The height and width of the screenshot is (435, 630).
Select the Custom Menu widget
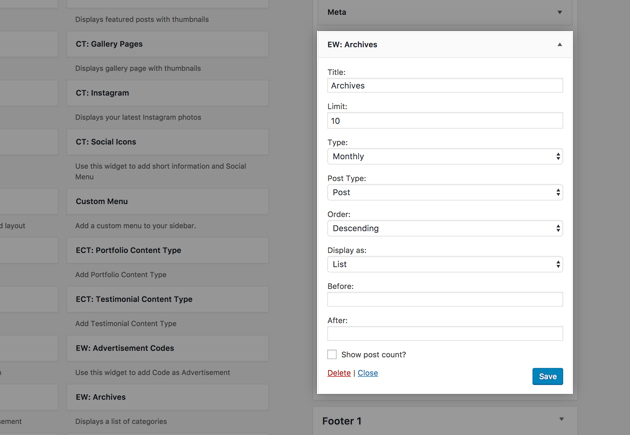168,201
